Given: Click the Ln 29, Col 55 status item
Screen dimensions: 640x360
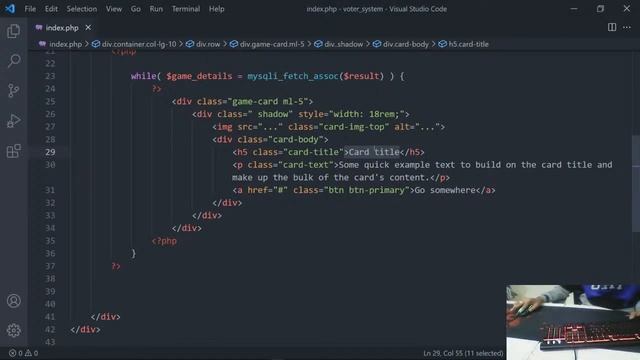Looking at the screenshot, I should coord(463,353).
